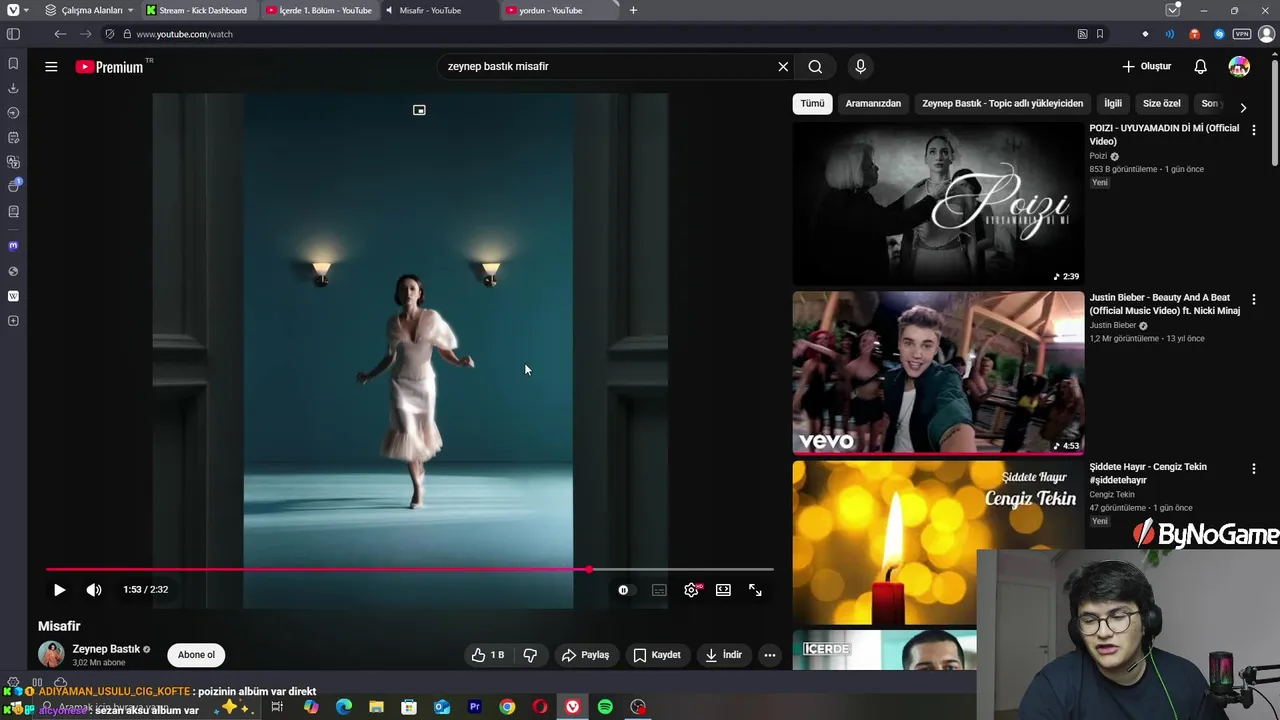Image resolution: width=1280 pixels, height=720 pixels.
Task: Start voice search with microphone icon
Action: coord(860,67)
